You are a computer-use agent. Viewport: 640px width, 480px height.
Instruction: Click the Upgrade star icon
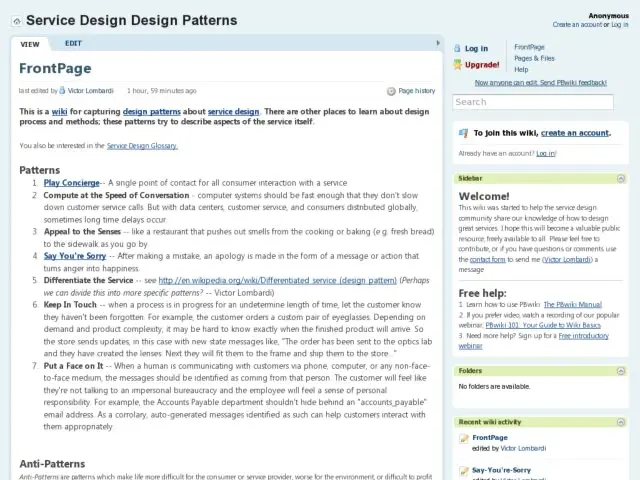click(x=459, y=65)
